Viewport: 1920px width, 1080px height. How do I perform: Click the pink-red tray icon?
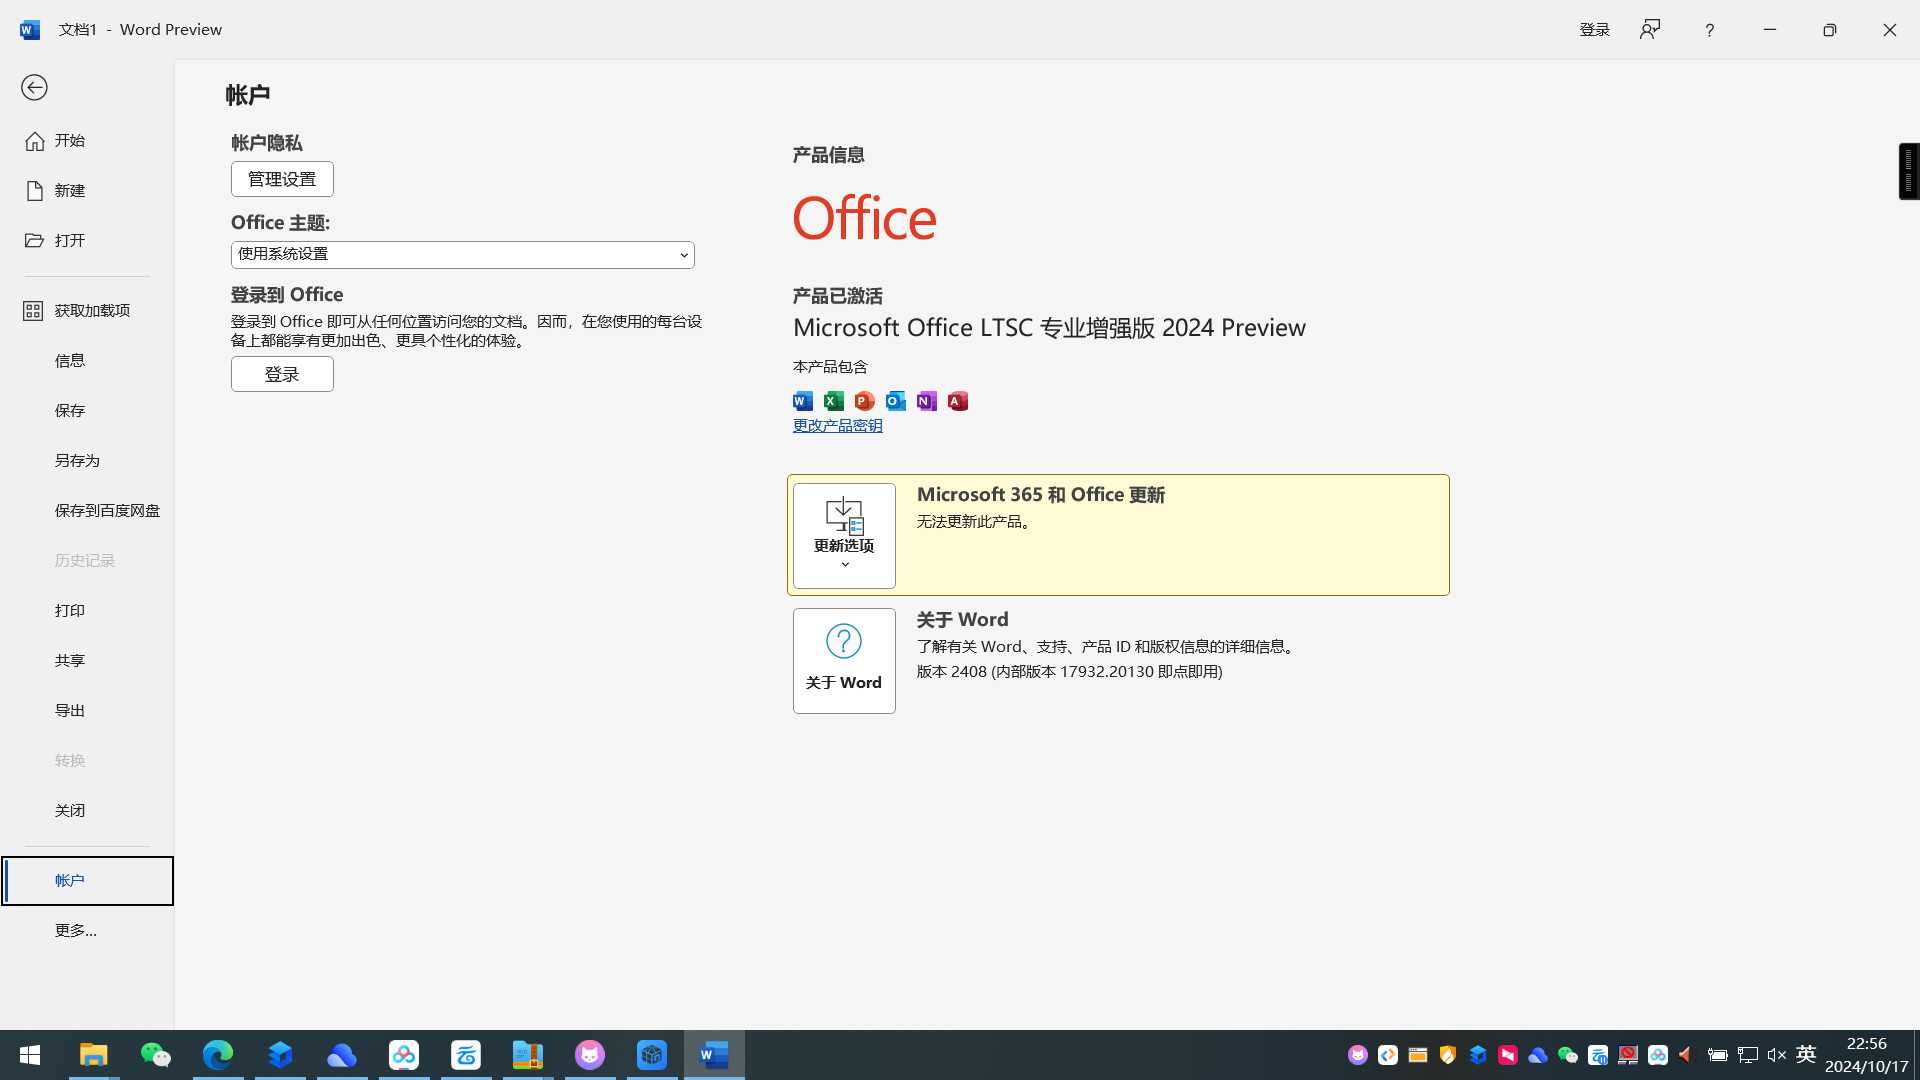coord(1508,1055)
